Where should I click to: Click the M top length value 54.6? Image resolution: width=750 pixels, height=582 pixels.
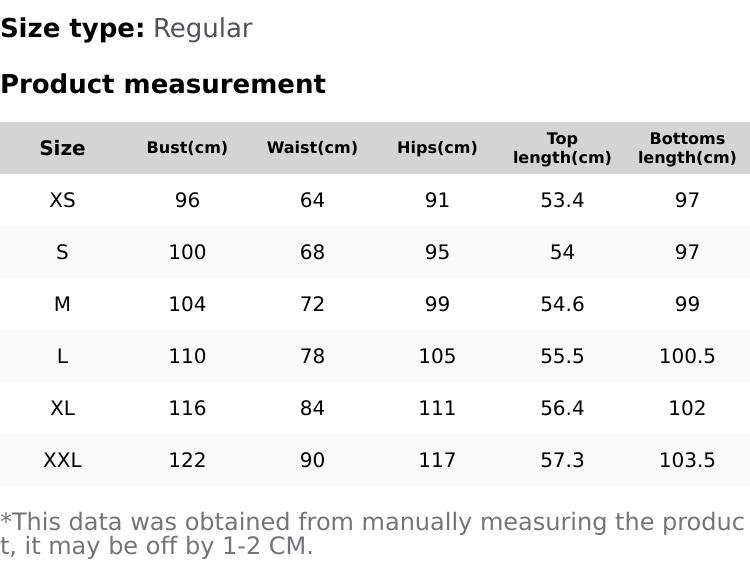(x=562, y=304)
